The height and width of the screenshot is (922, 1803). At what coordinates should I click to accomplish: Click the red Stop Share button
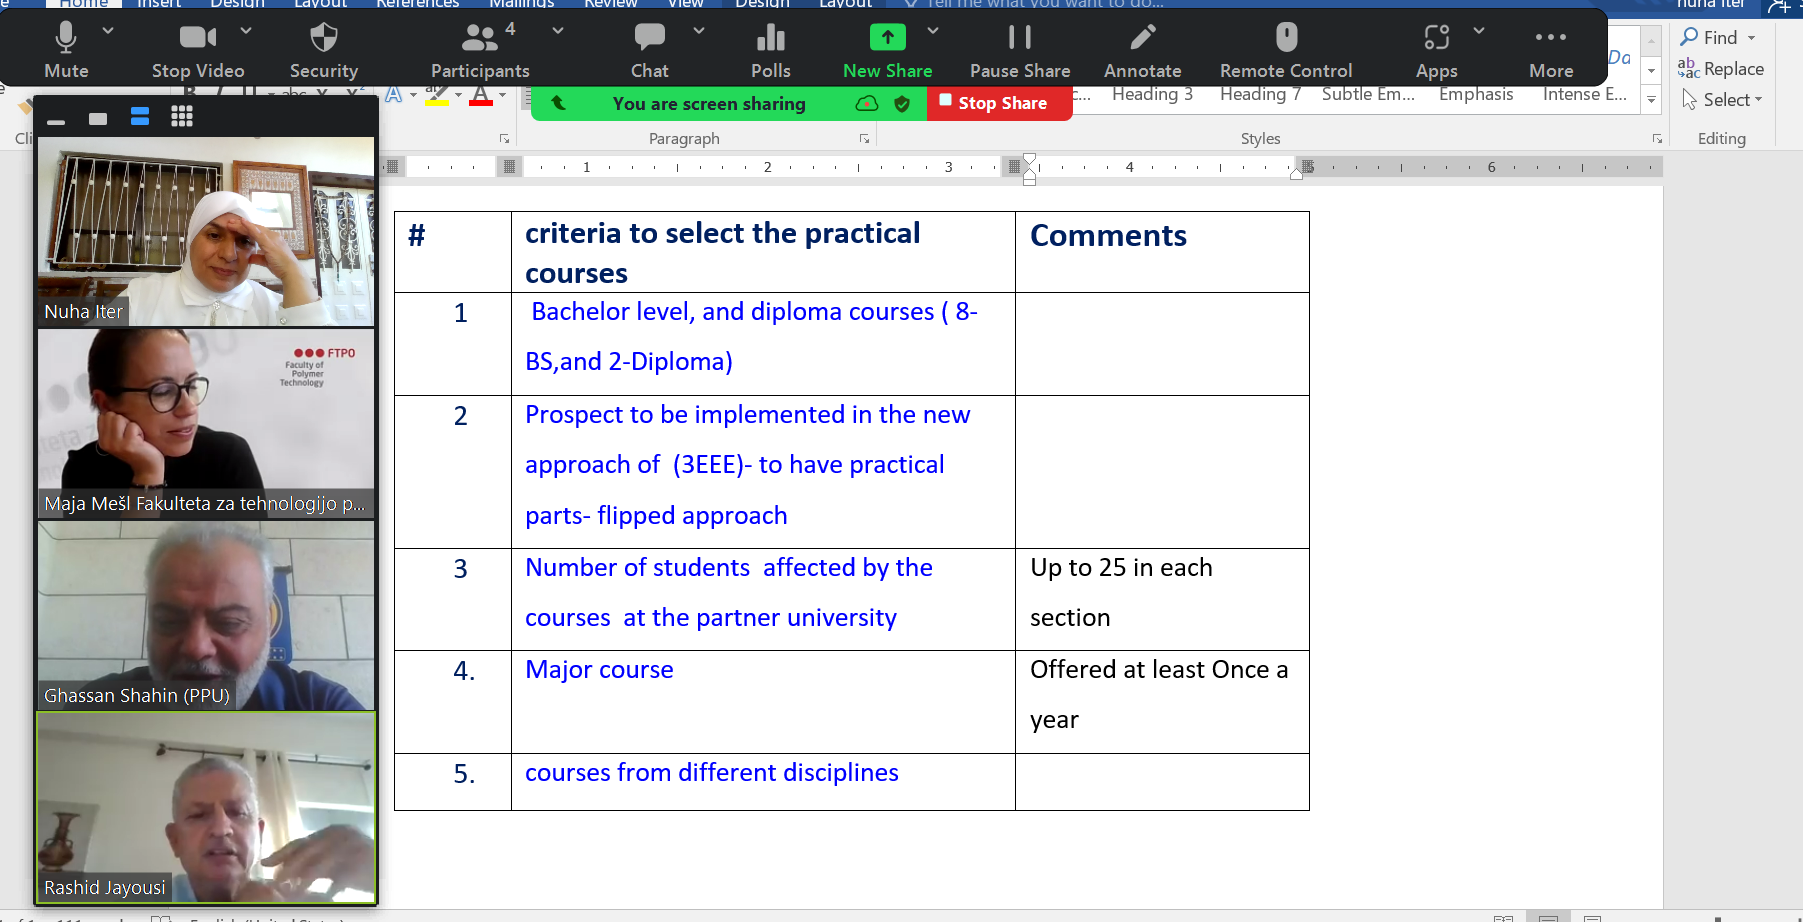pyautogui.click(x=999, y=103)
